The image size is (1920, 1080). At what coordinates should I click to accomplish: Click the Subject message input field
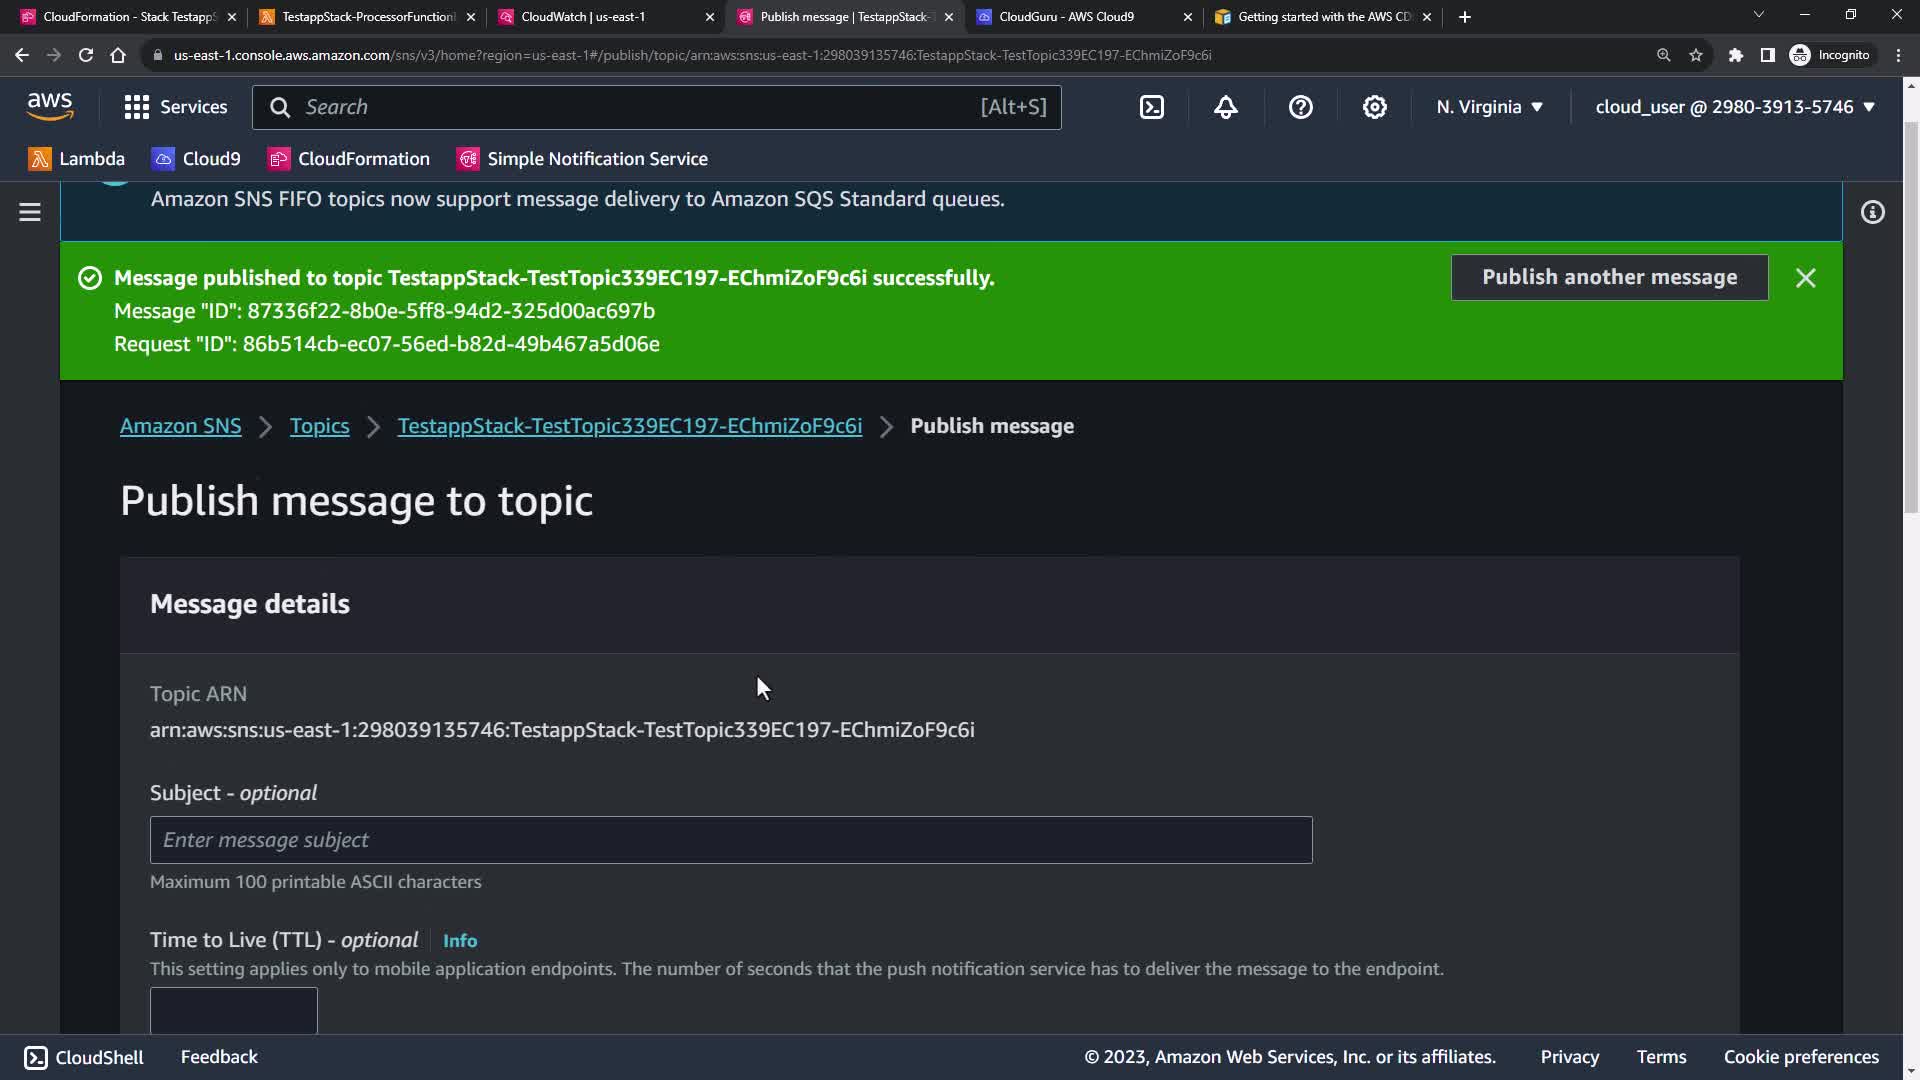pyautogui.click(x=730, y=840)
